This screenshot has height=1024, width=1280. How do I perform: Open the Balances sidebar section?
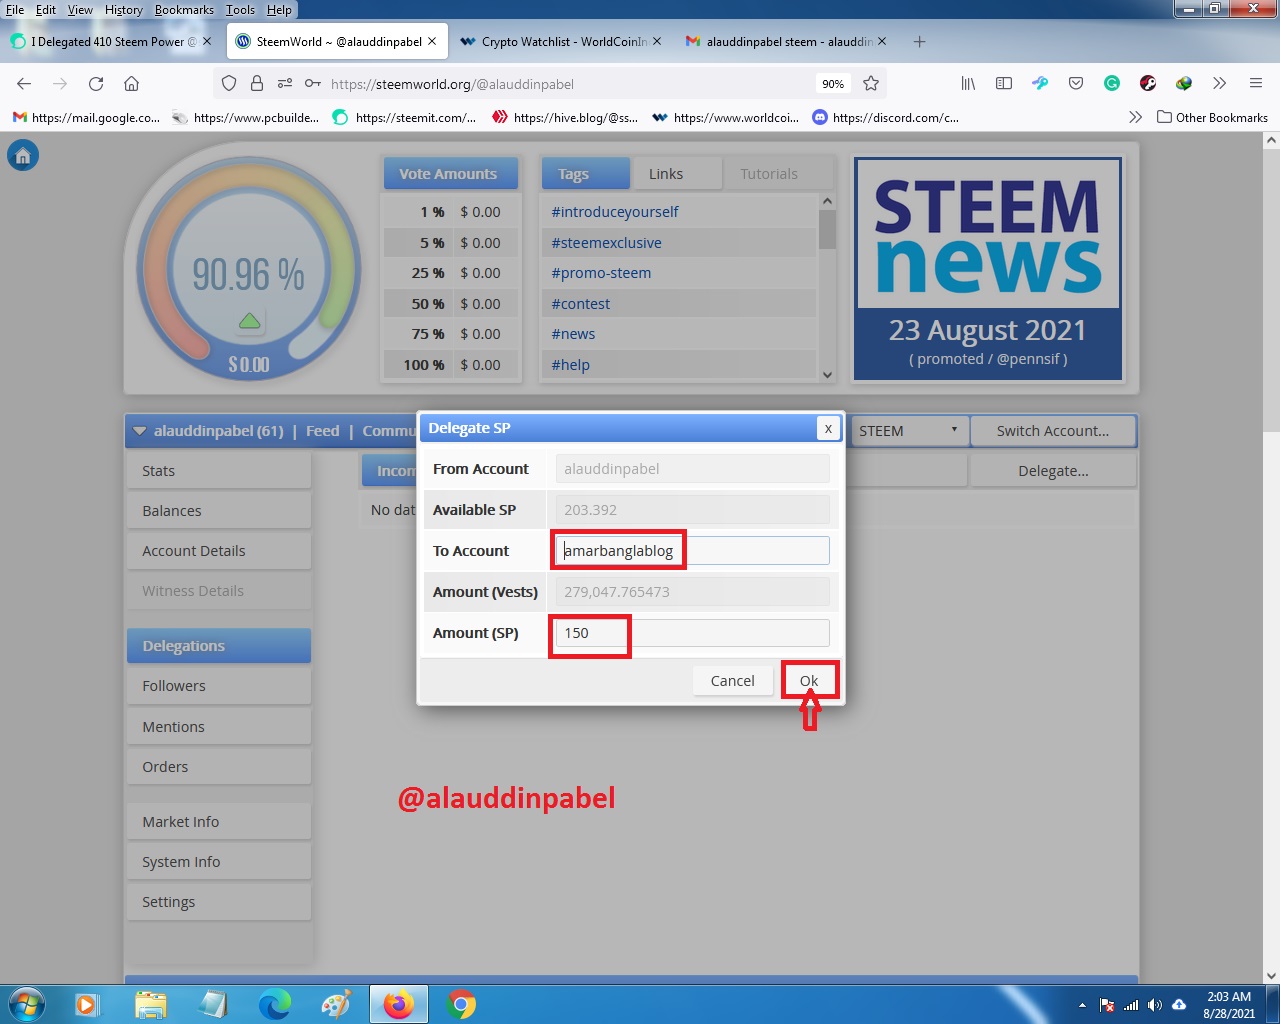pyautogui.click(x=219, y=511)
